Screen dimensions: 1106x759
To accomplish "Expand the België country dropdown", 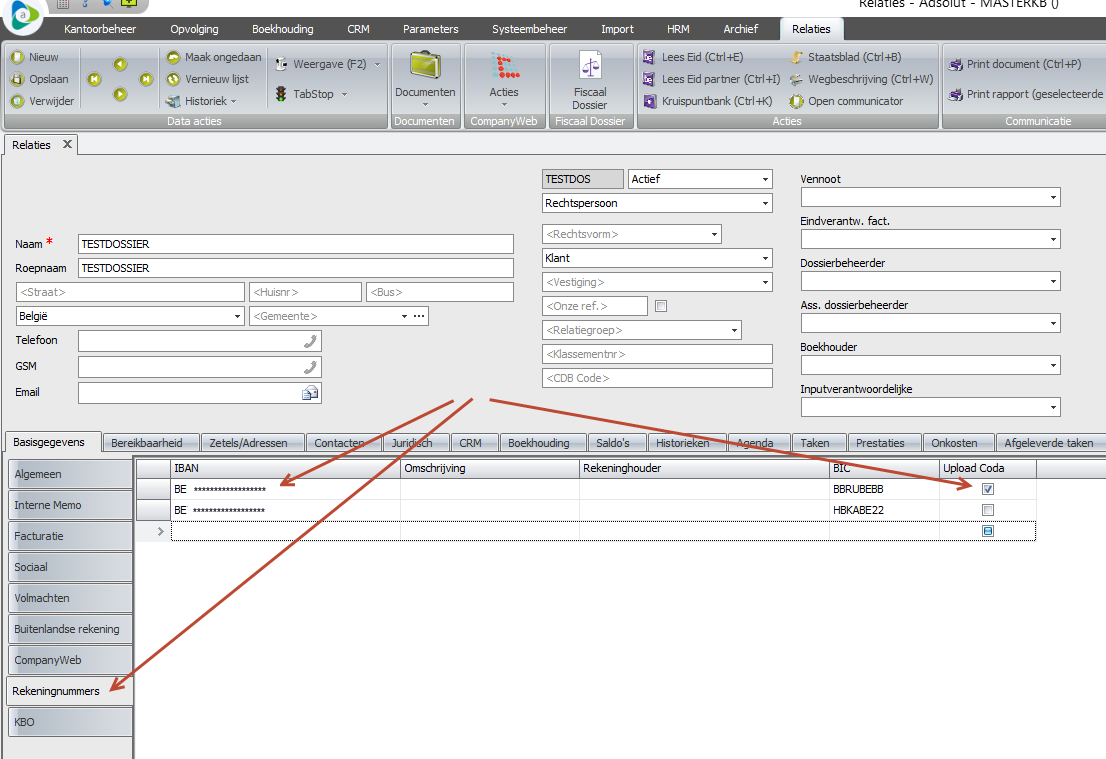I will point(237,316).
